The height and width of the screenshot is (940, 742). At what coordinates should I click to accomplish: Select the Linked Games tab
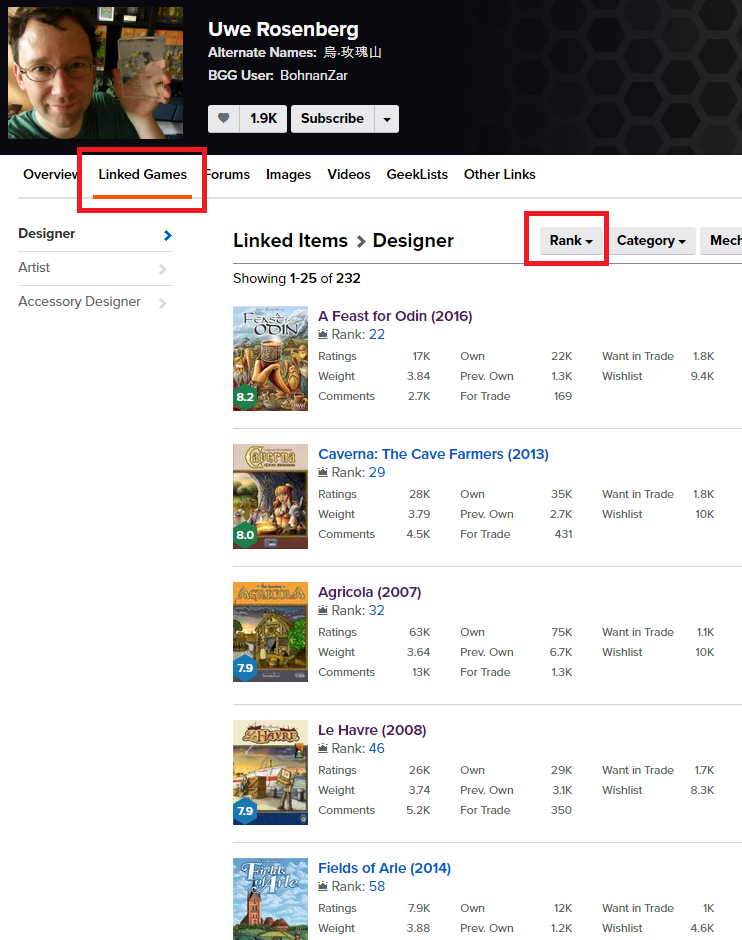(143, 174)
